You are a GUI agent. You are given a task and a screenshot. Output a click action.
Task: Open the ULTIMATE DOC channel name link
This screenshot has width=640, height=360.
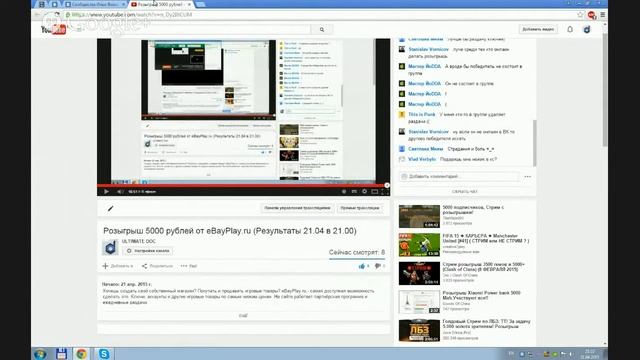[x=139, y=241]
